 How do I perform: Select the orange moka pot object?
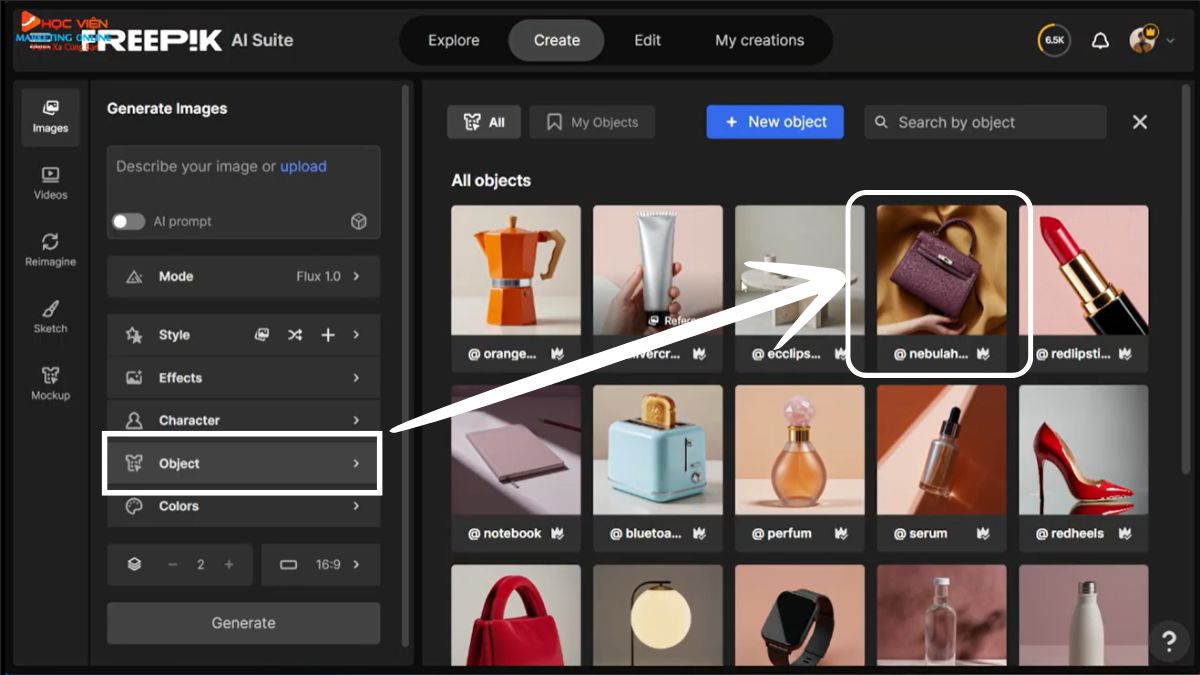pos(516,270)
